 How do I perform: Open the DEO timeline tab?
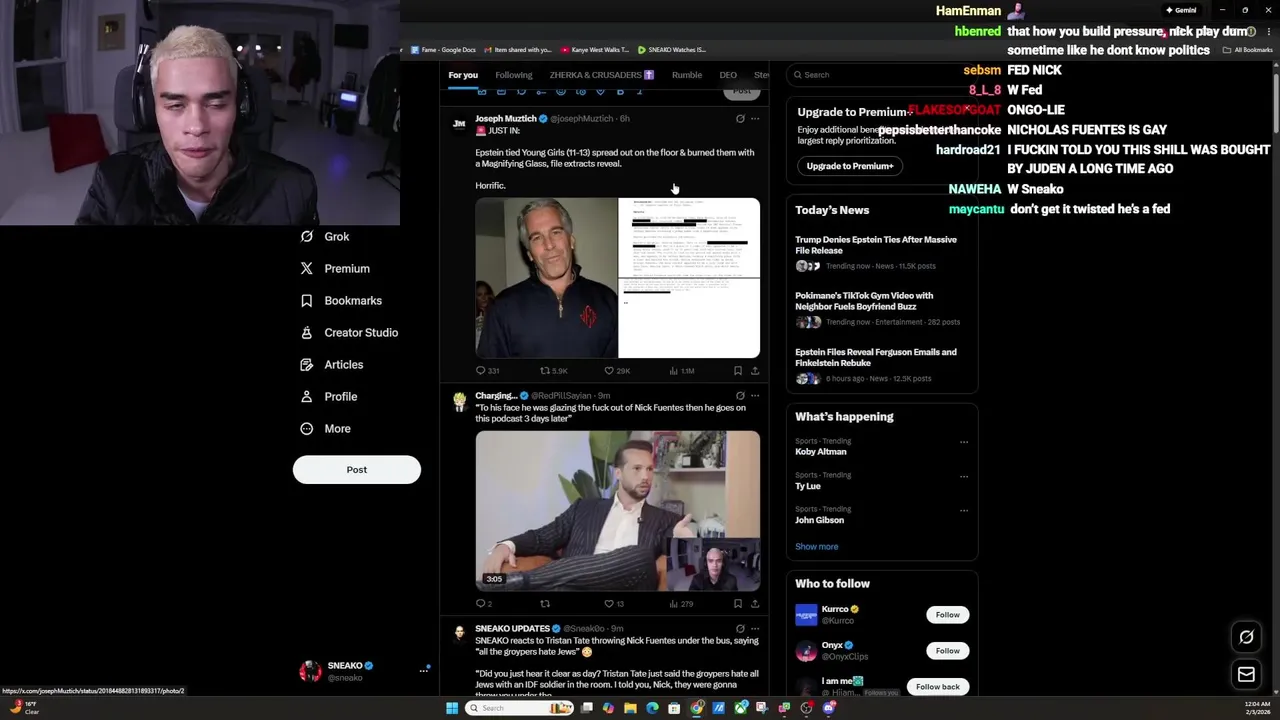[728, 75]
